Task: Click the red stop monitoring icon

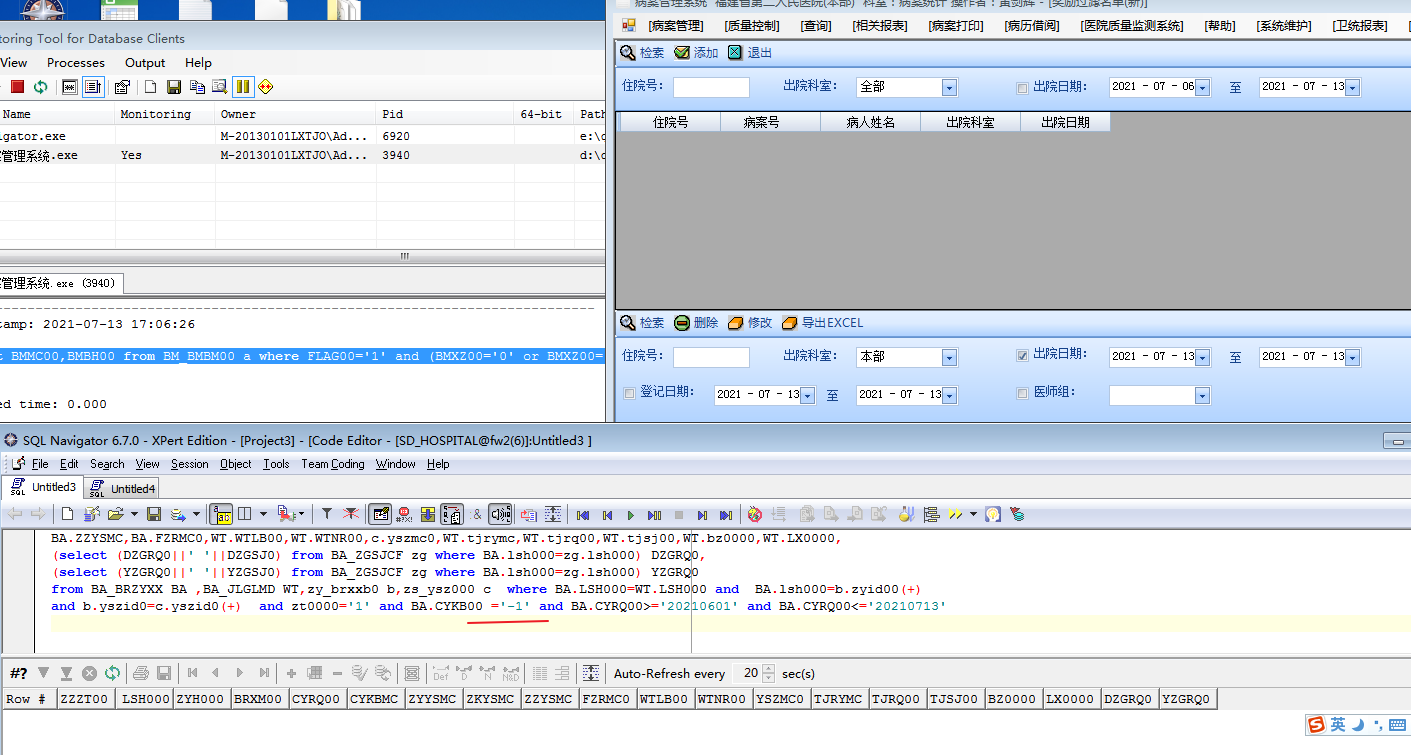Action: click(x=17, y=87)
